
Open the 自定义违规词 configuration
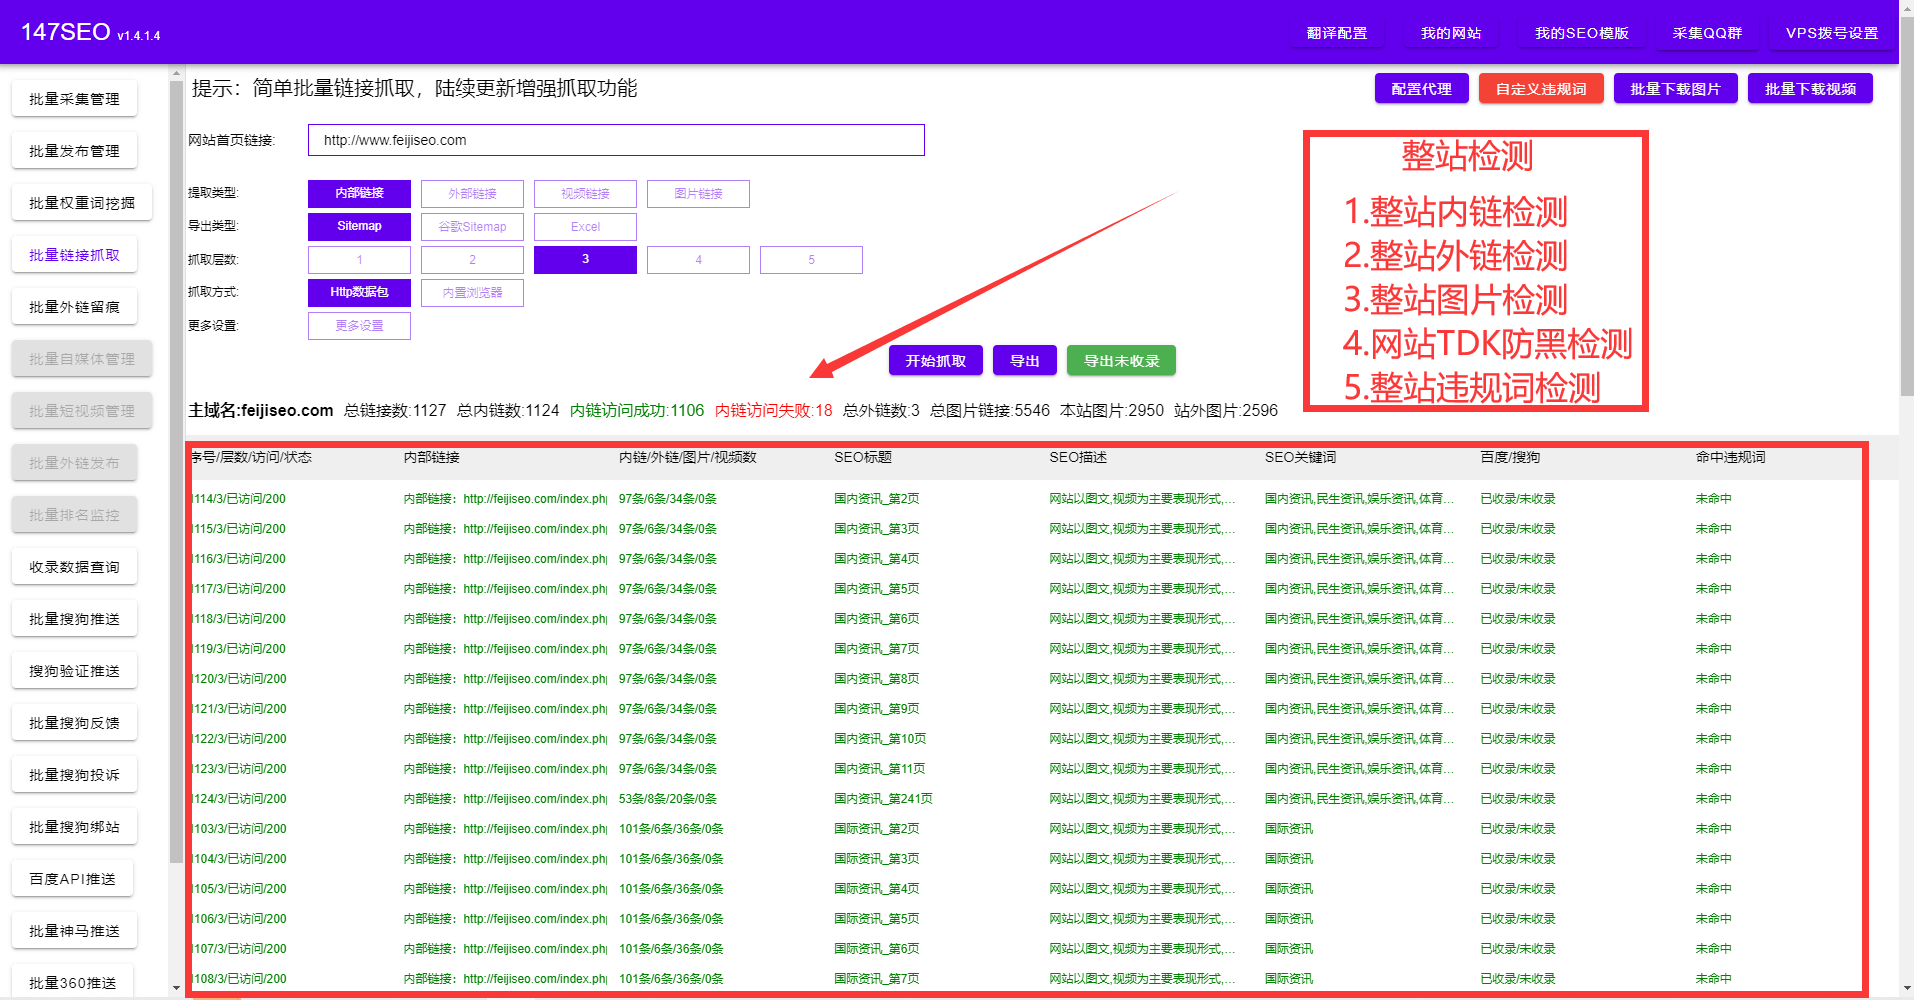click(1540, 88)
